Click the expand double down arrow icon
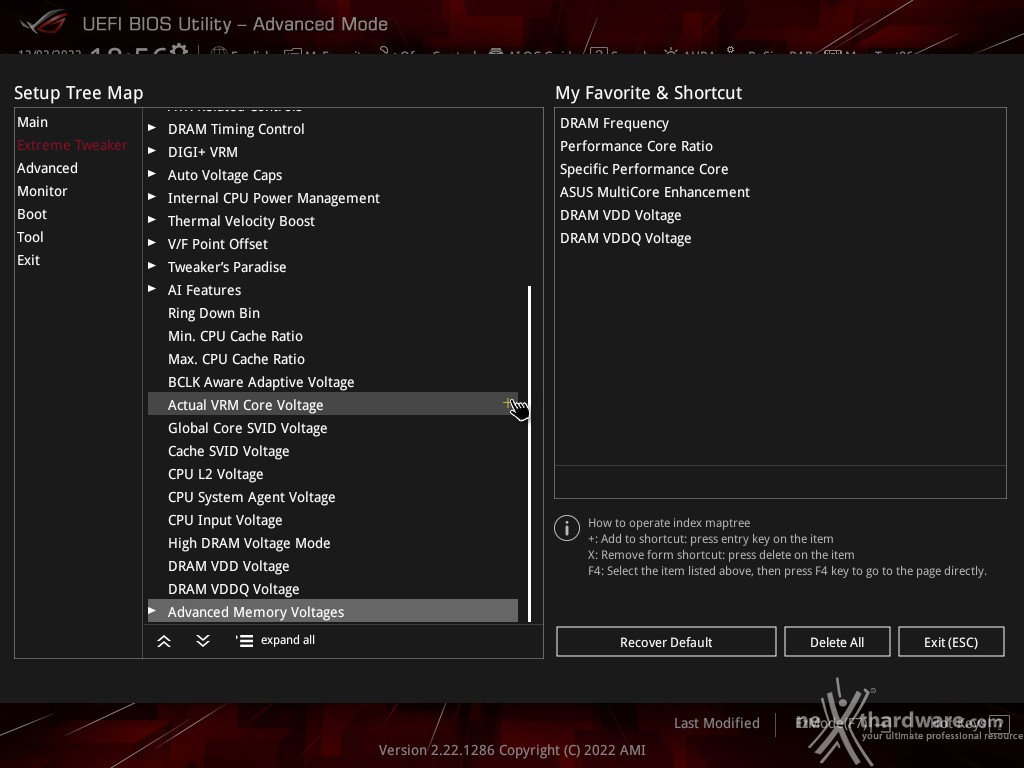Image resolution: width=1024 pixels, height=768 pixels. pyautogui.click(x=203, y=641)
